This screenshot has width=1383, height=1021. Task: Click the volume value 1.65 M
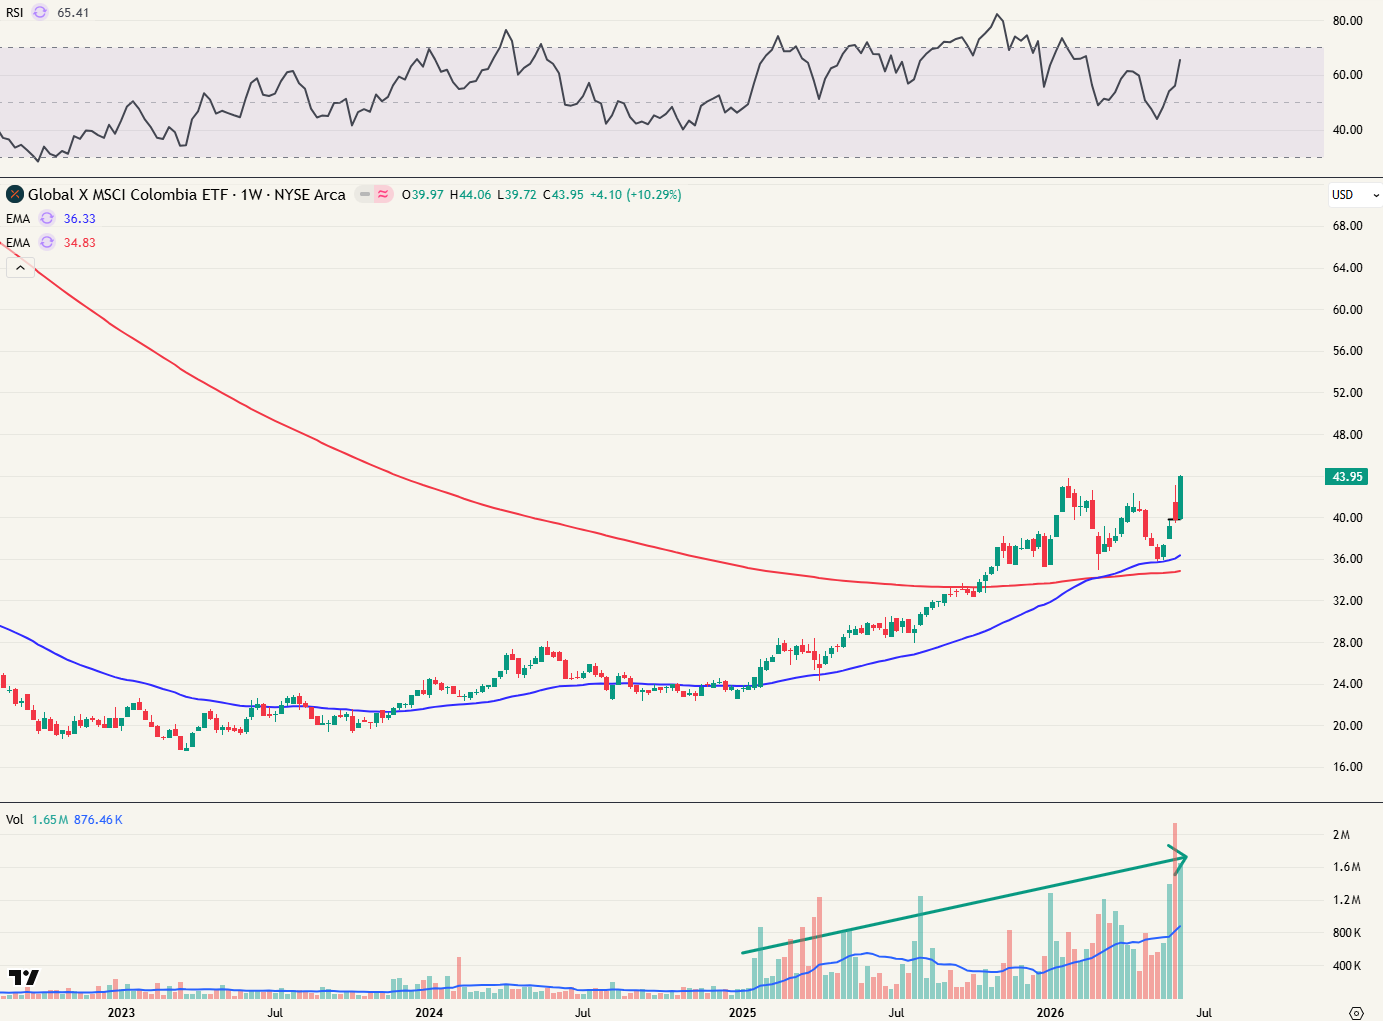coord(50,820)
